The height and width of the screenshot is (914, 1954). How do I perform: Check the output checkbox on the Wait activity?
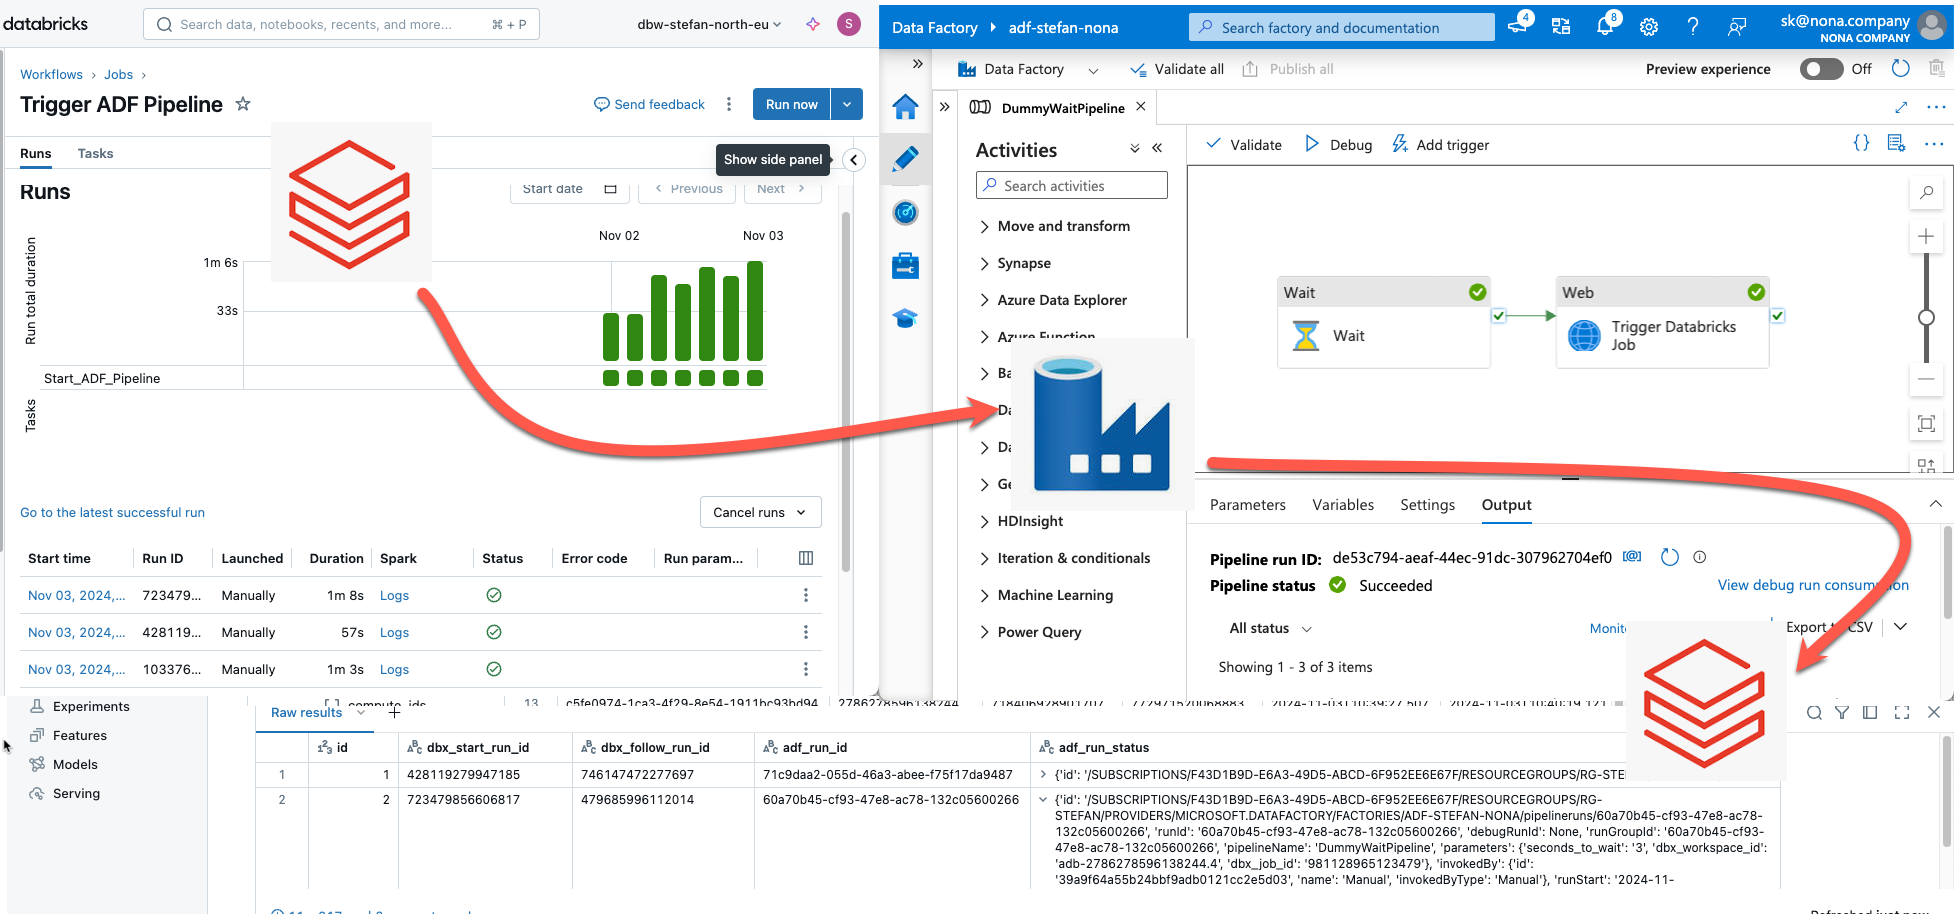(1499, 315)
